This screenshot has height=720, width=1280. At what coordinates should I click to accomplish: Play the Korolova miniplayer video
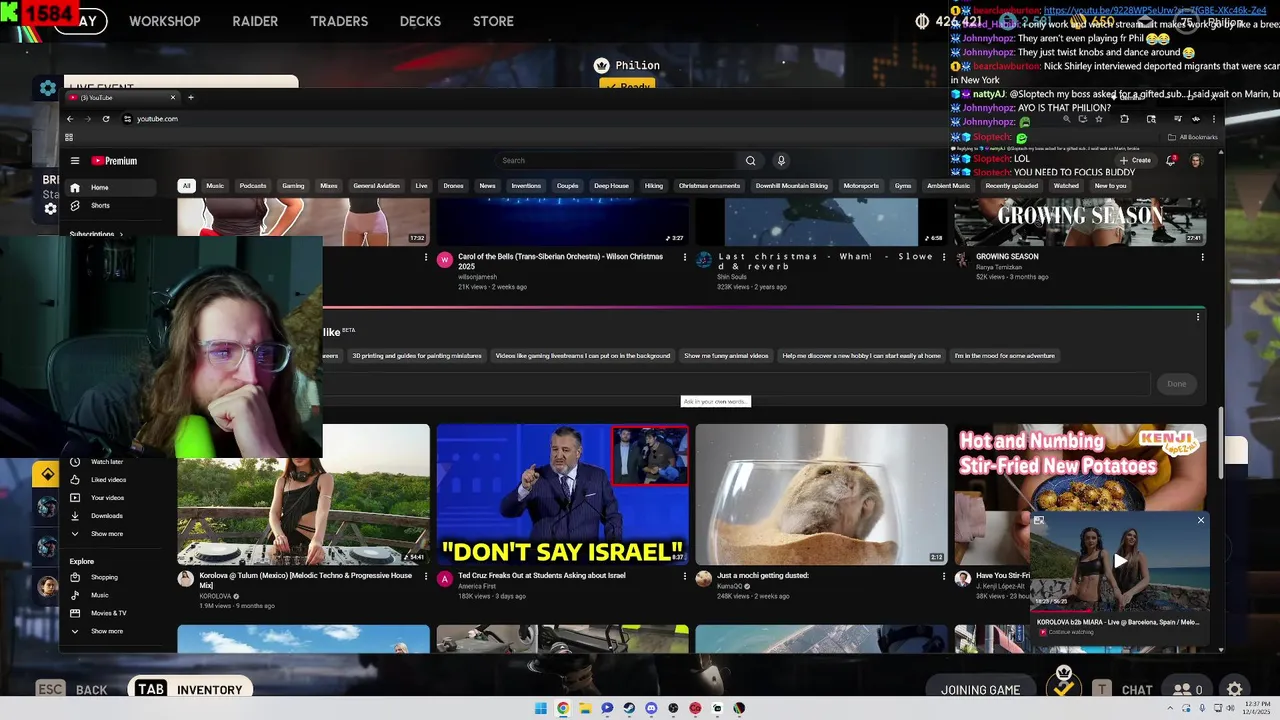1120,561
